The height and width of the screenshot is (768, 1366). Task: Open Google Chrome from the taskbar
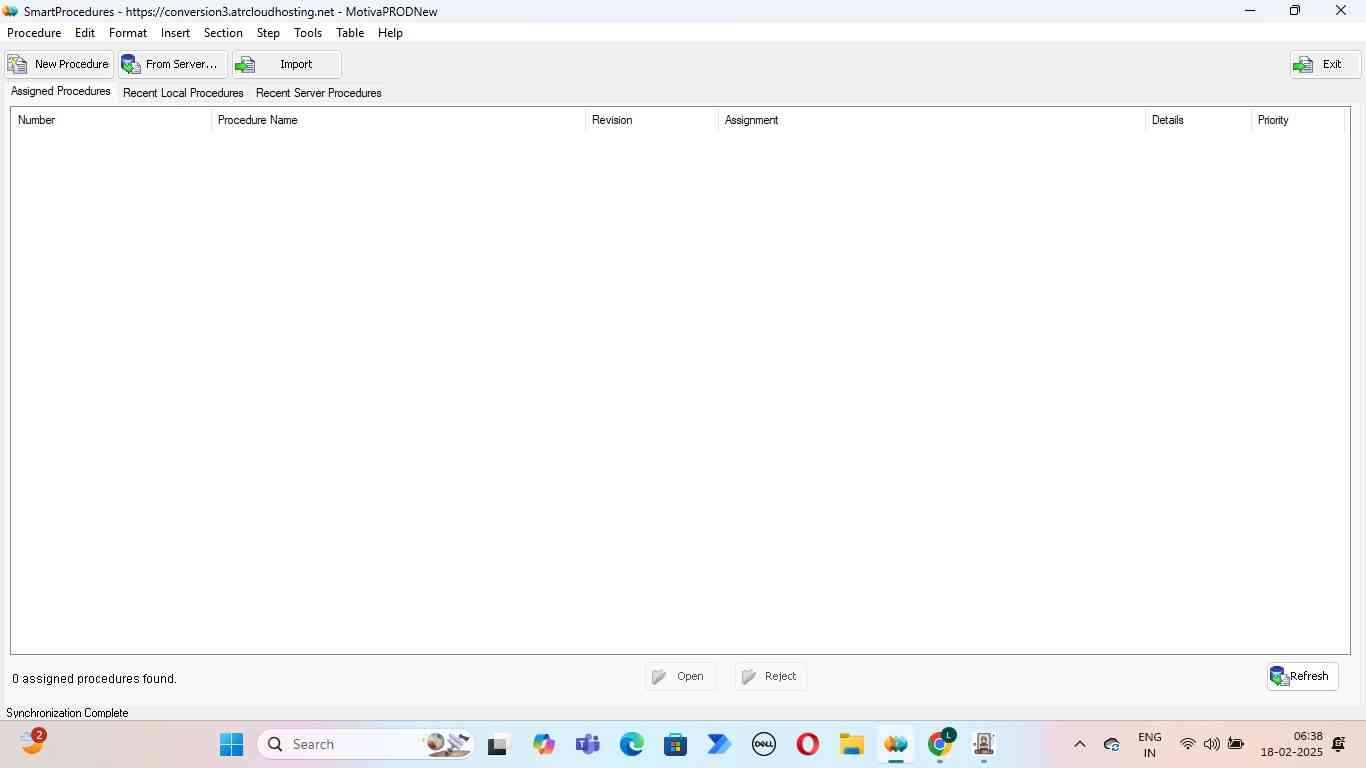[x=940, y=745]
